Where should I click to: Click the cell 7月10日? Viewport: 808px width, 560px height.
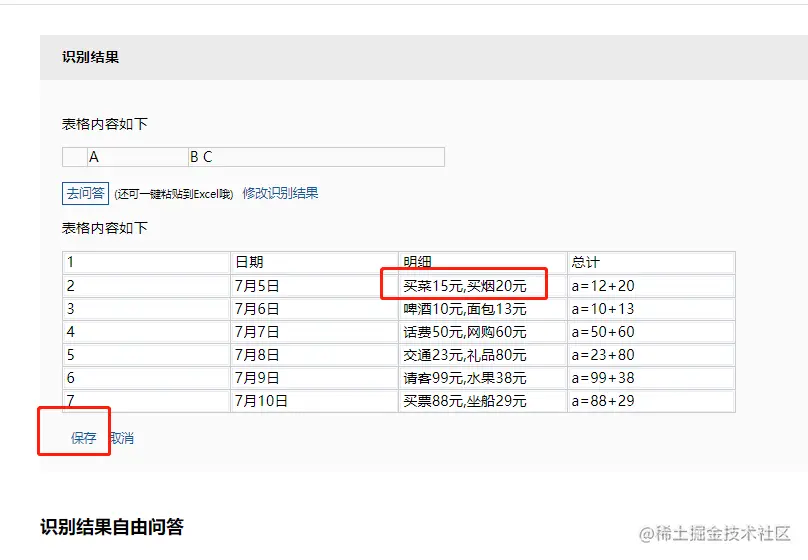pyautogui.click(x=314, y=401)
